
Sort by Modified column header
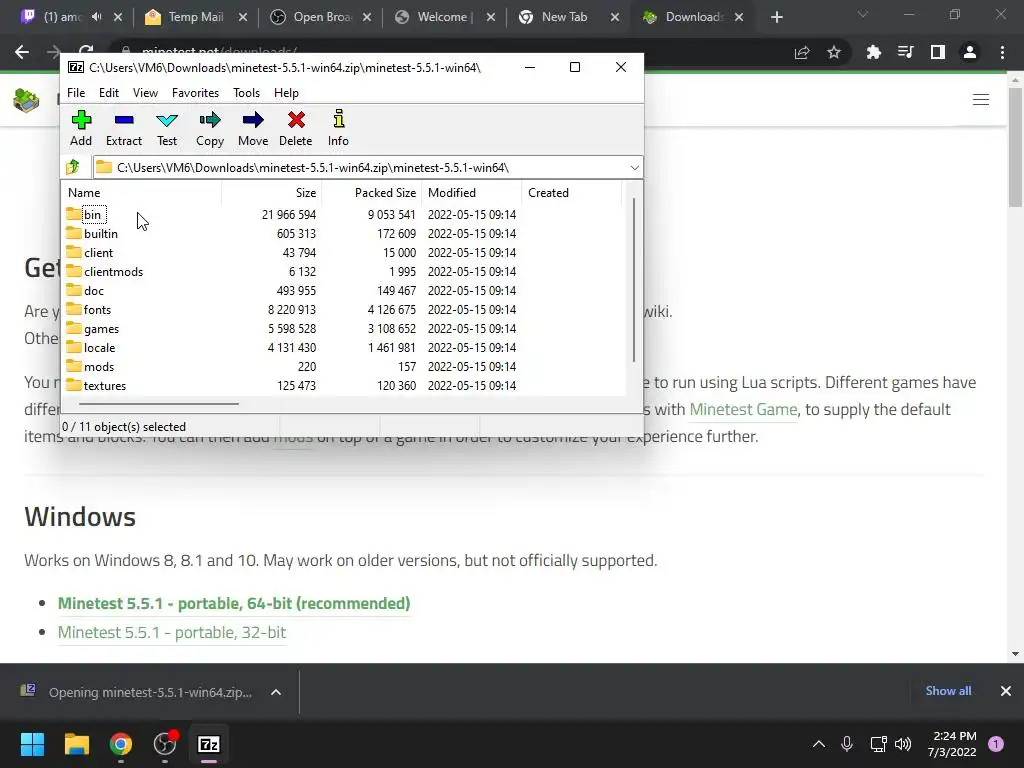(x=472, y=193)
